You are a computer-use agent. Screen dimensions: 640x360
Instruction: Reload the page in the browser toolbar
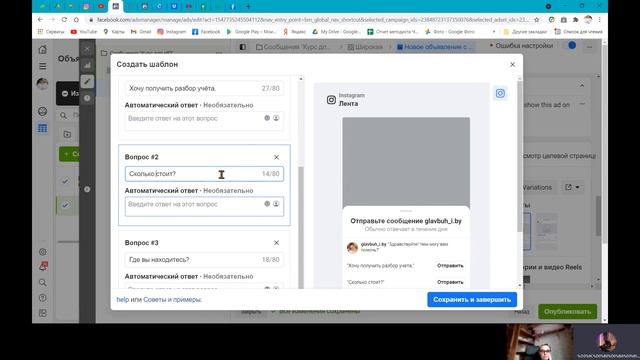pos(64,20)
